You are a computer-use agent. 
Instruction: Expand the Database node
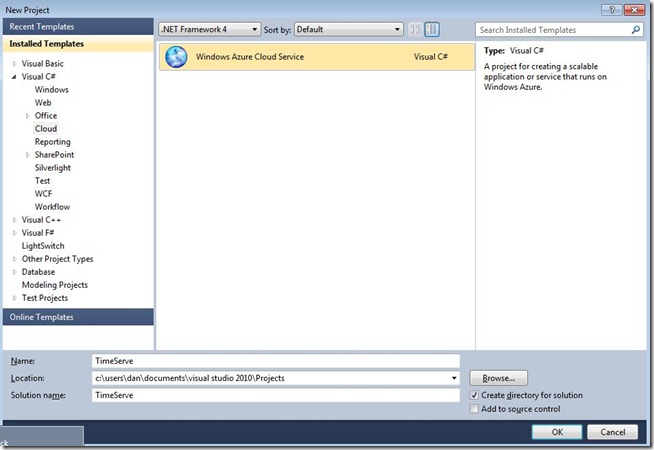coord(15,272)
